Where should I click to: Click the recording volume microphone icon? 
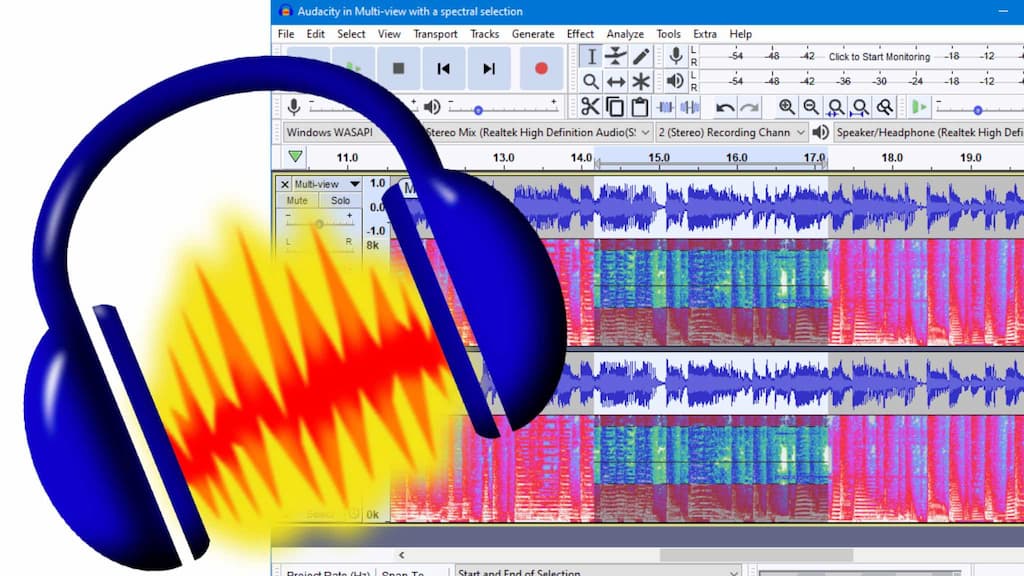294,106
